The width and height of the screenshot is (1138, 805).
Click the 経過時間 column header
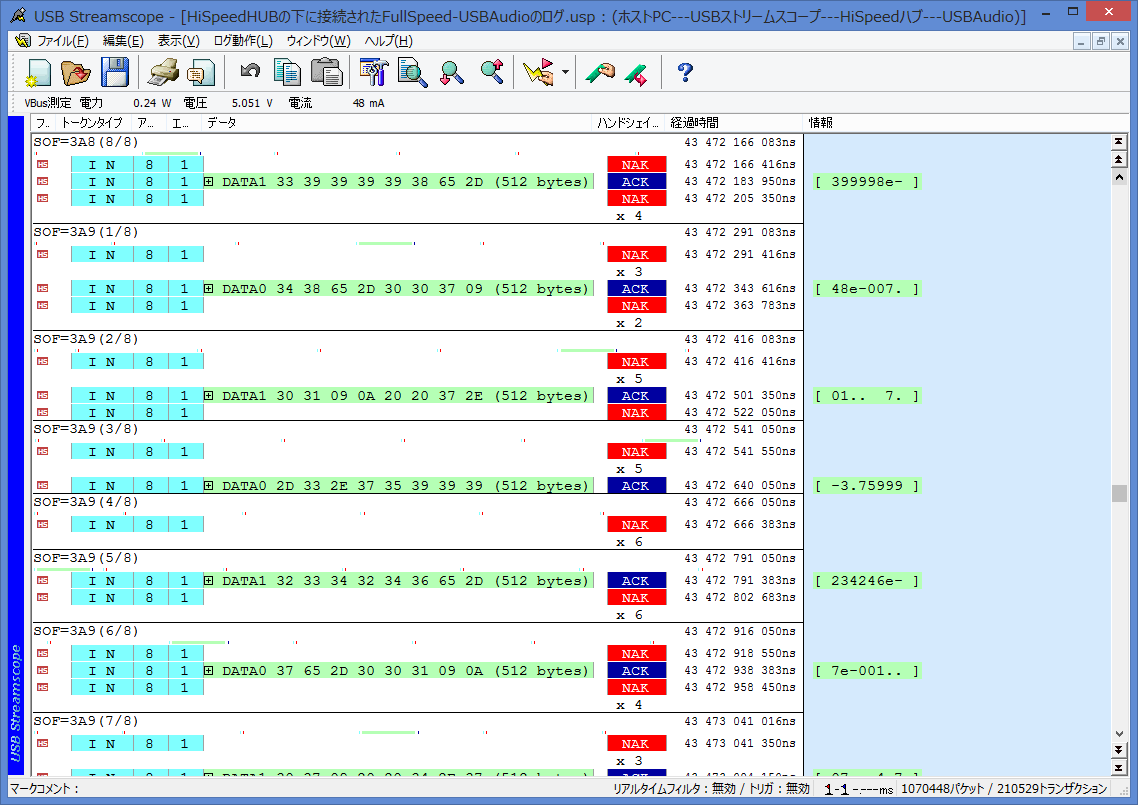tap(734, 123)
